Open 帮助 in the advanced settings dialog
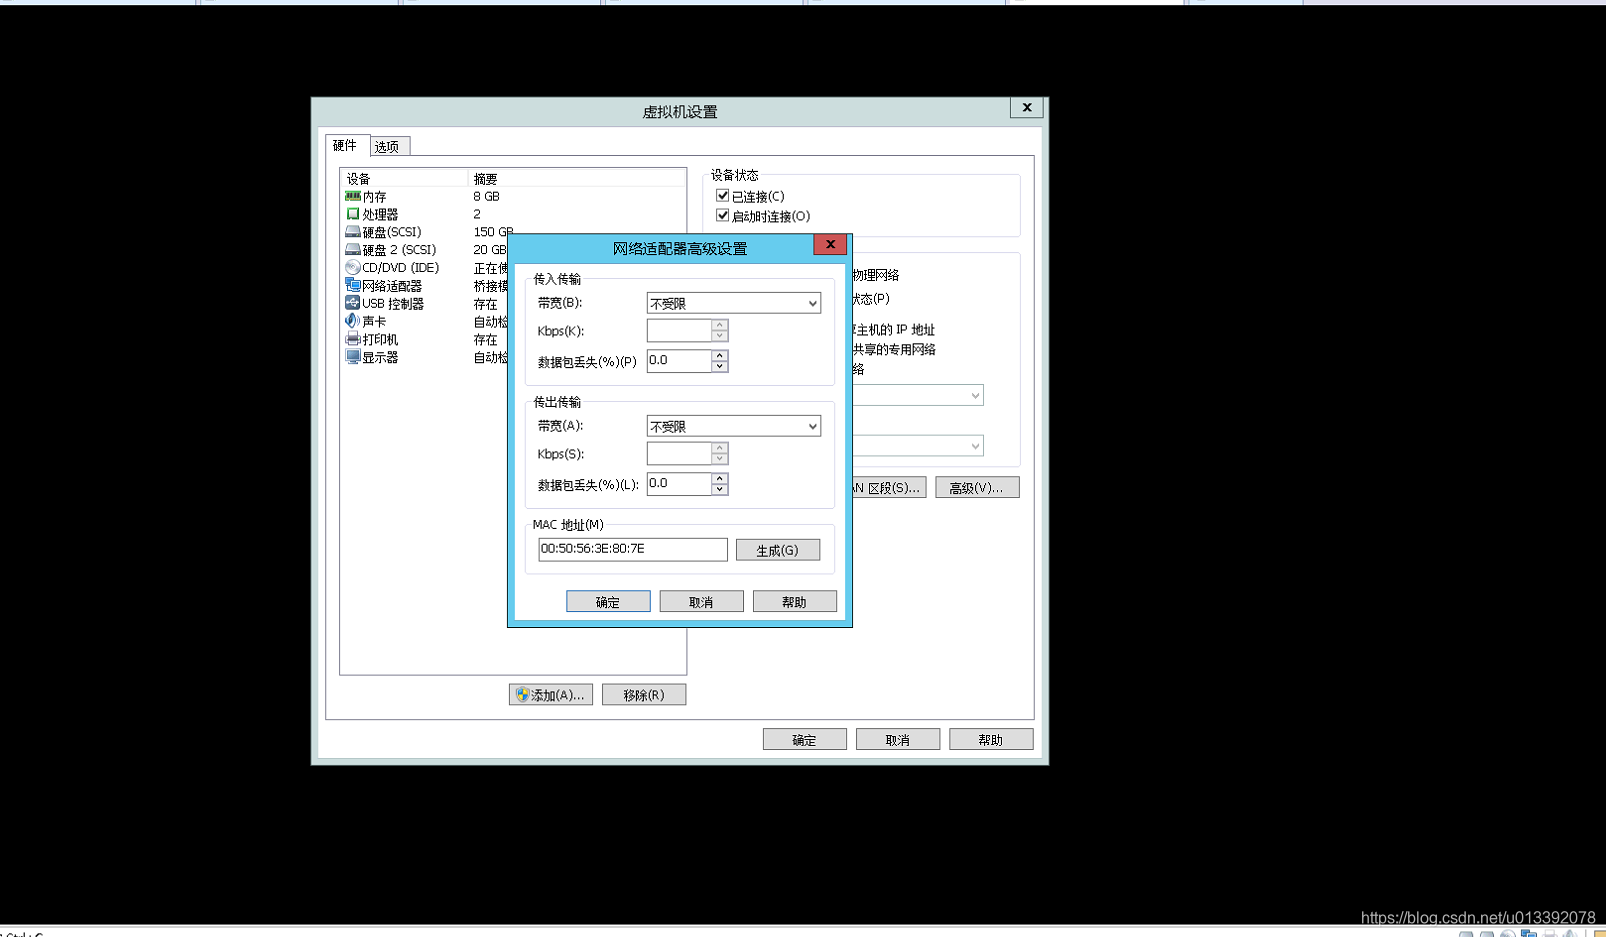The width and height of the screenshot is (1606, 937). 794,601
